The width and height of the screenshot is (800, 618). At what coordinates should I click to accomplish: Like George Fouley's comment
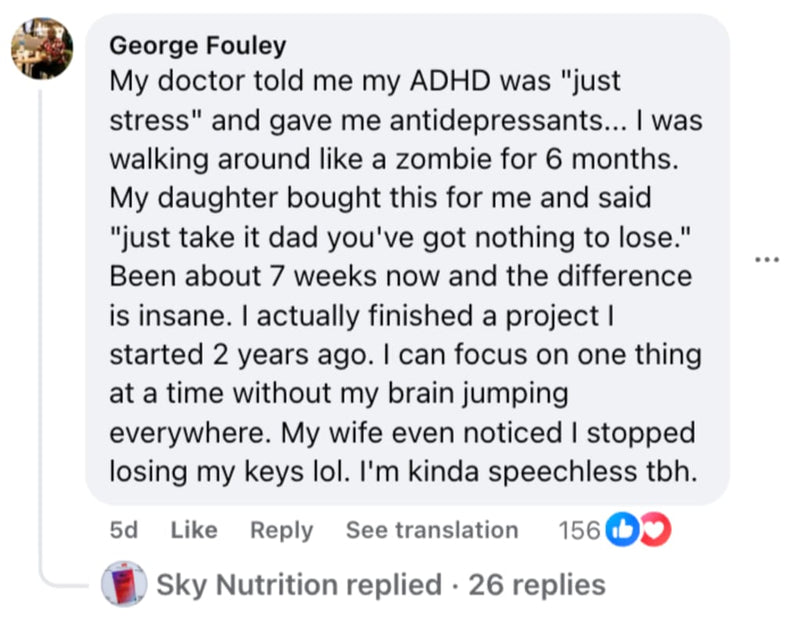[x=194, y=530]
